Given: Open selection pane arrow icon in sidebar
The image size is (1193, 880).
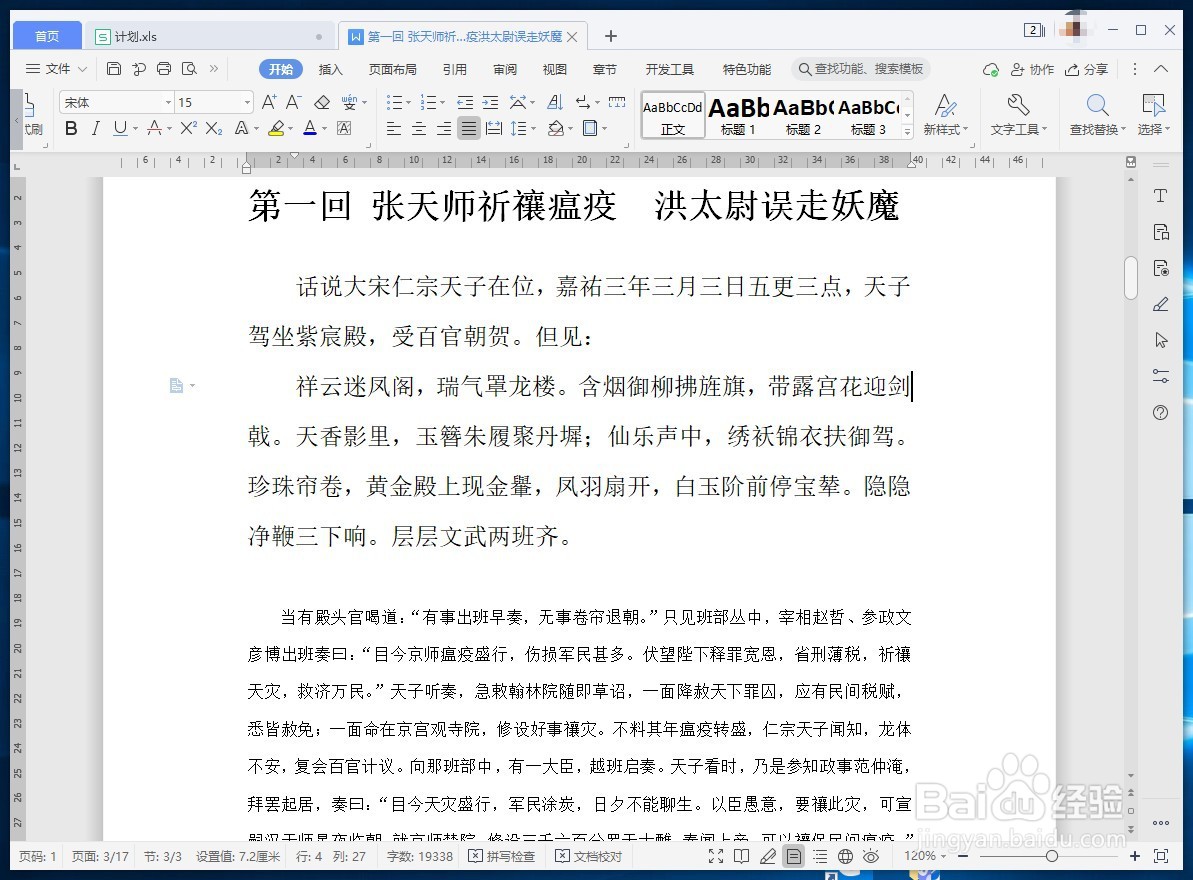Looking at the screenshot, I should click(1160, 340).
